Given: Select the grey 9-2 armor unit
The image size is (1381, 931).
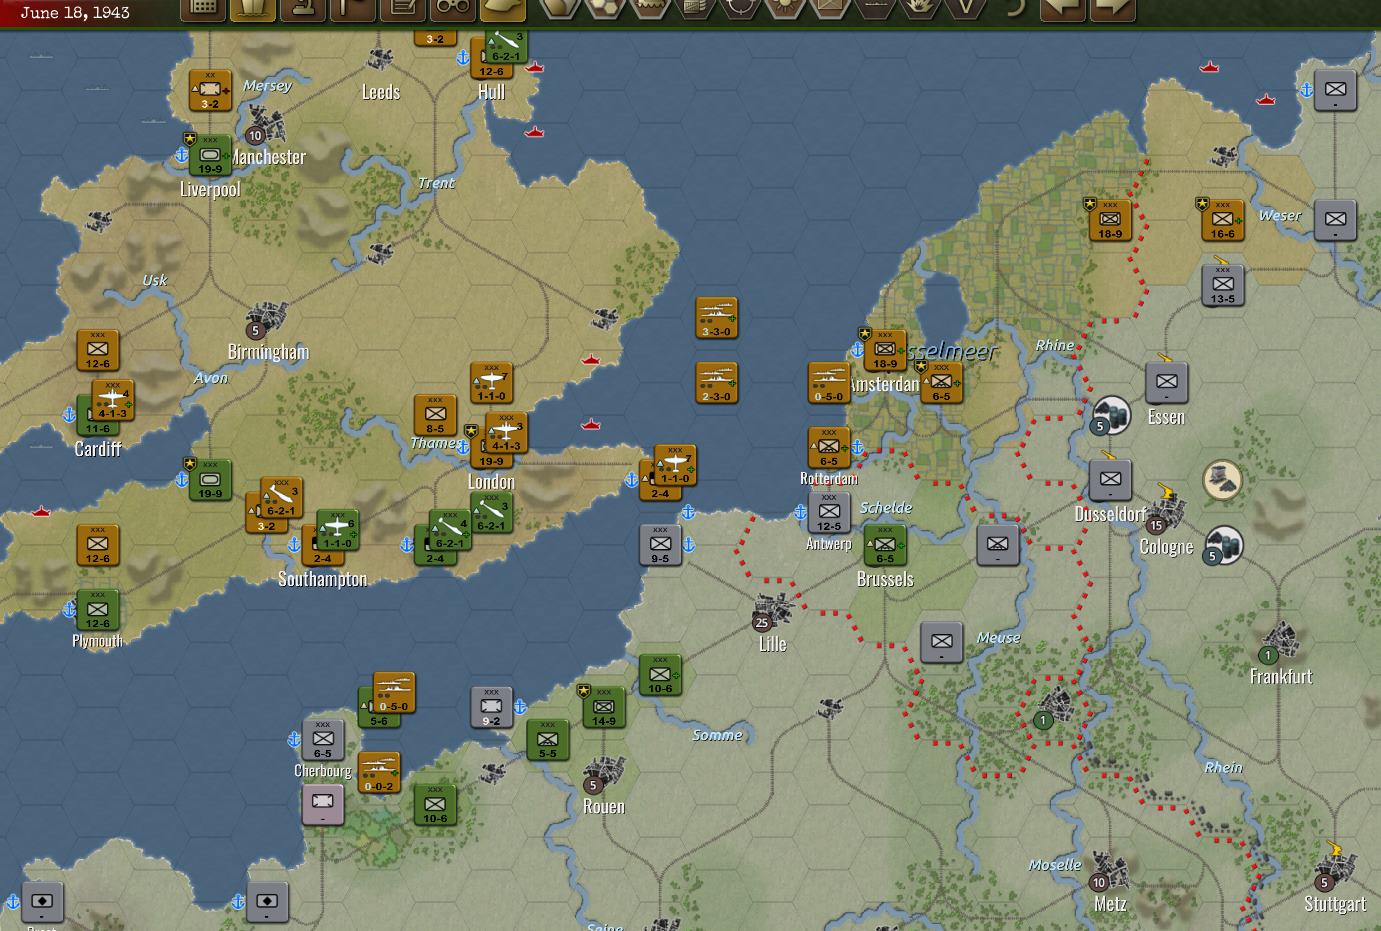Looking at the screenshot, I should tap(491, 707).
